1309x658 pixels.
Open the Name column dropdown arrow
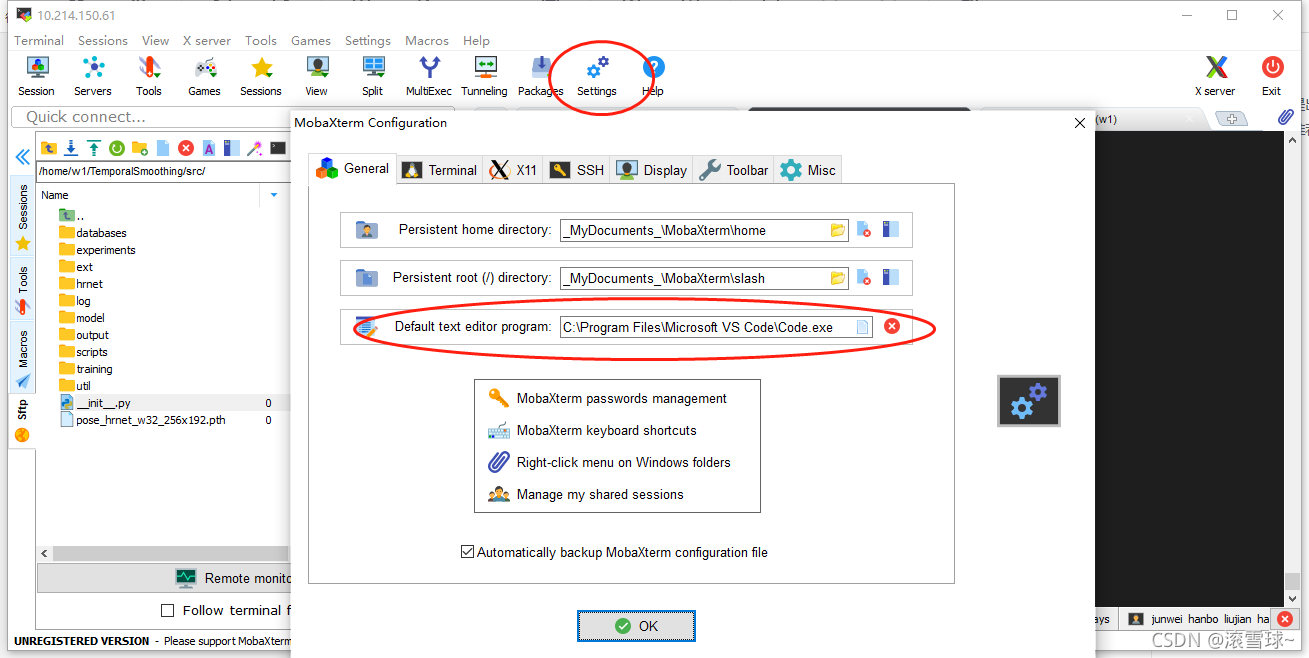274,195
